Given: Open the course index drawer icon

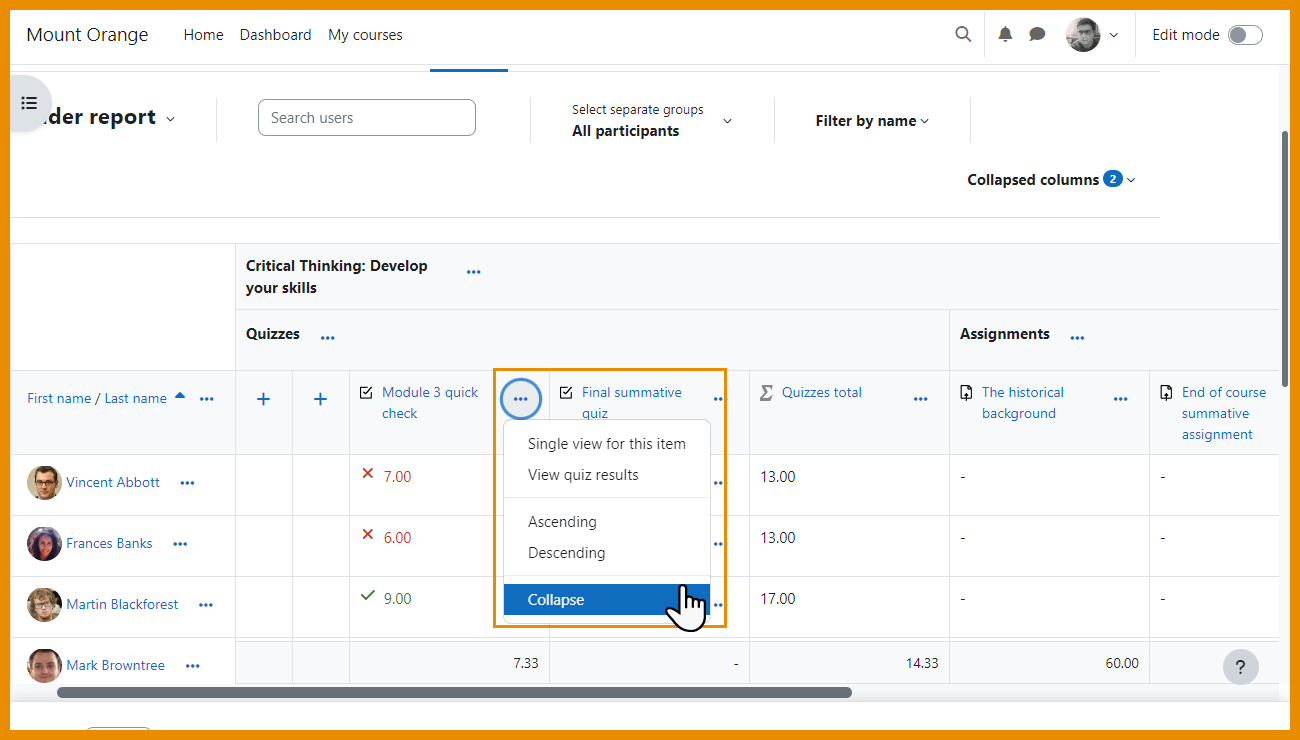Looking at the screenshot, I should tap(29, 103).
